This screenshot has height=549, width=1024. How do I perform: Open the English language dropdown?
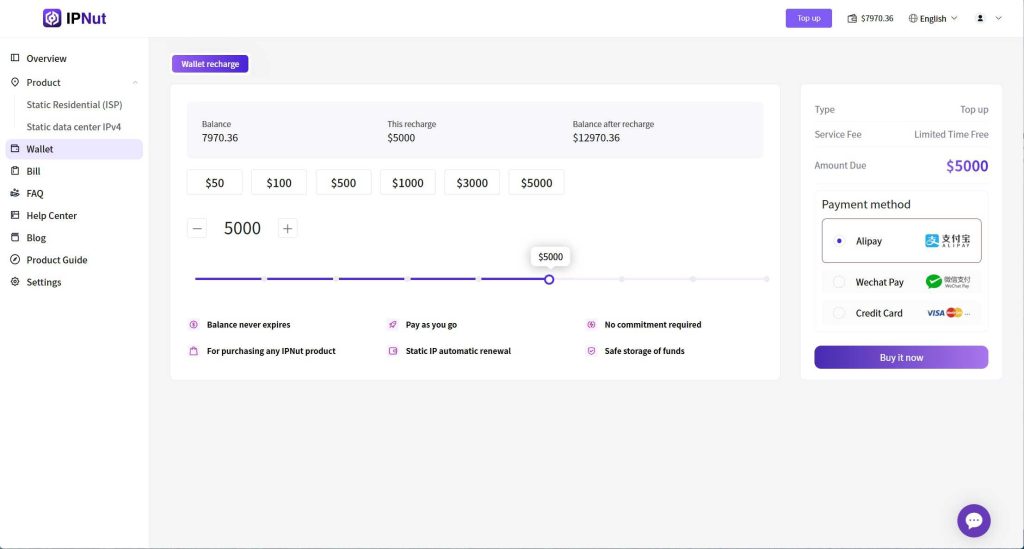point(932,18)
